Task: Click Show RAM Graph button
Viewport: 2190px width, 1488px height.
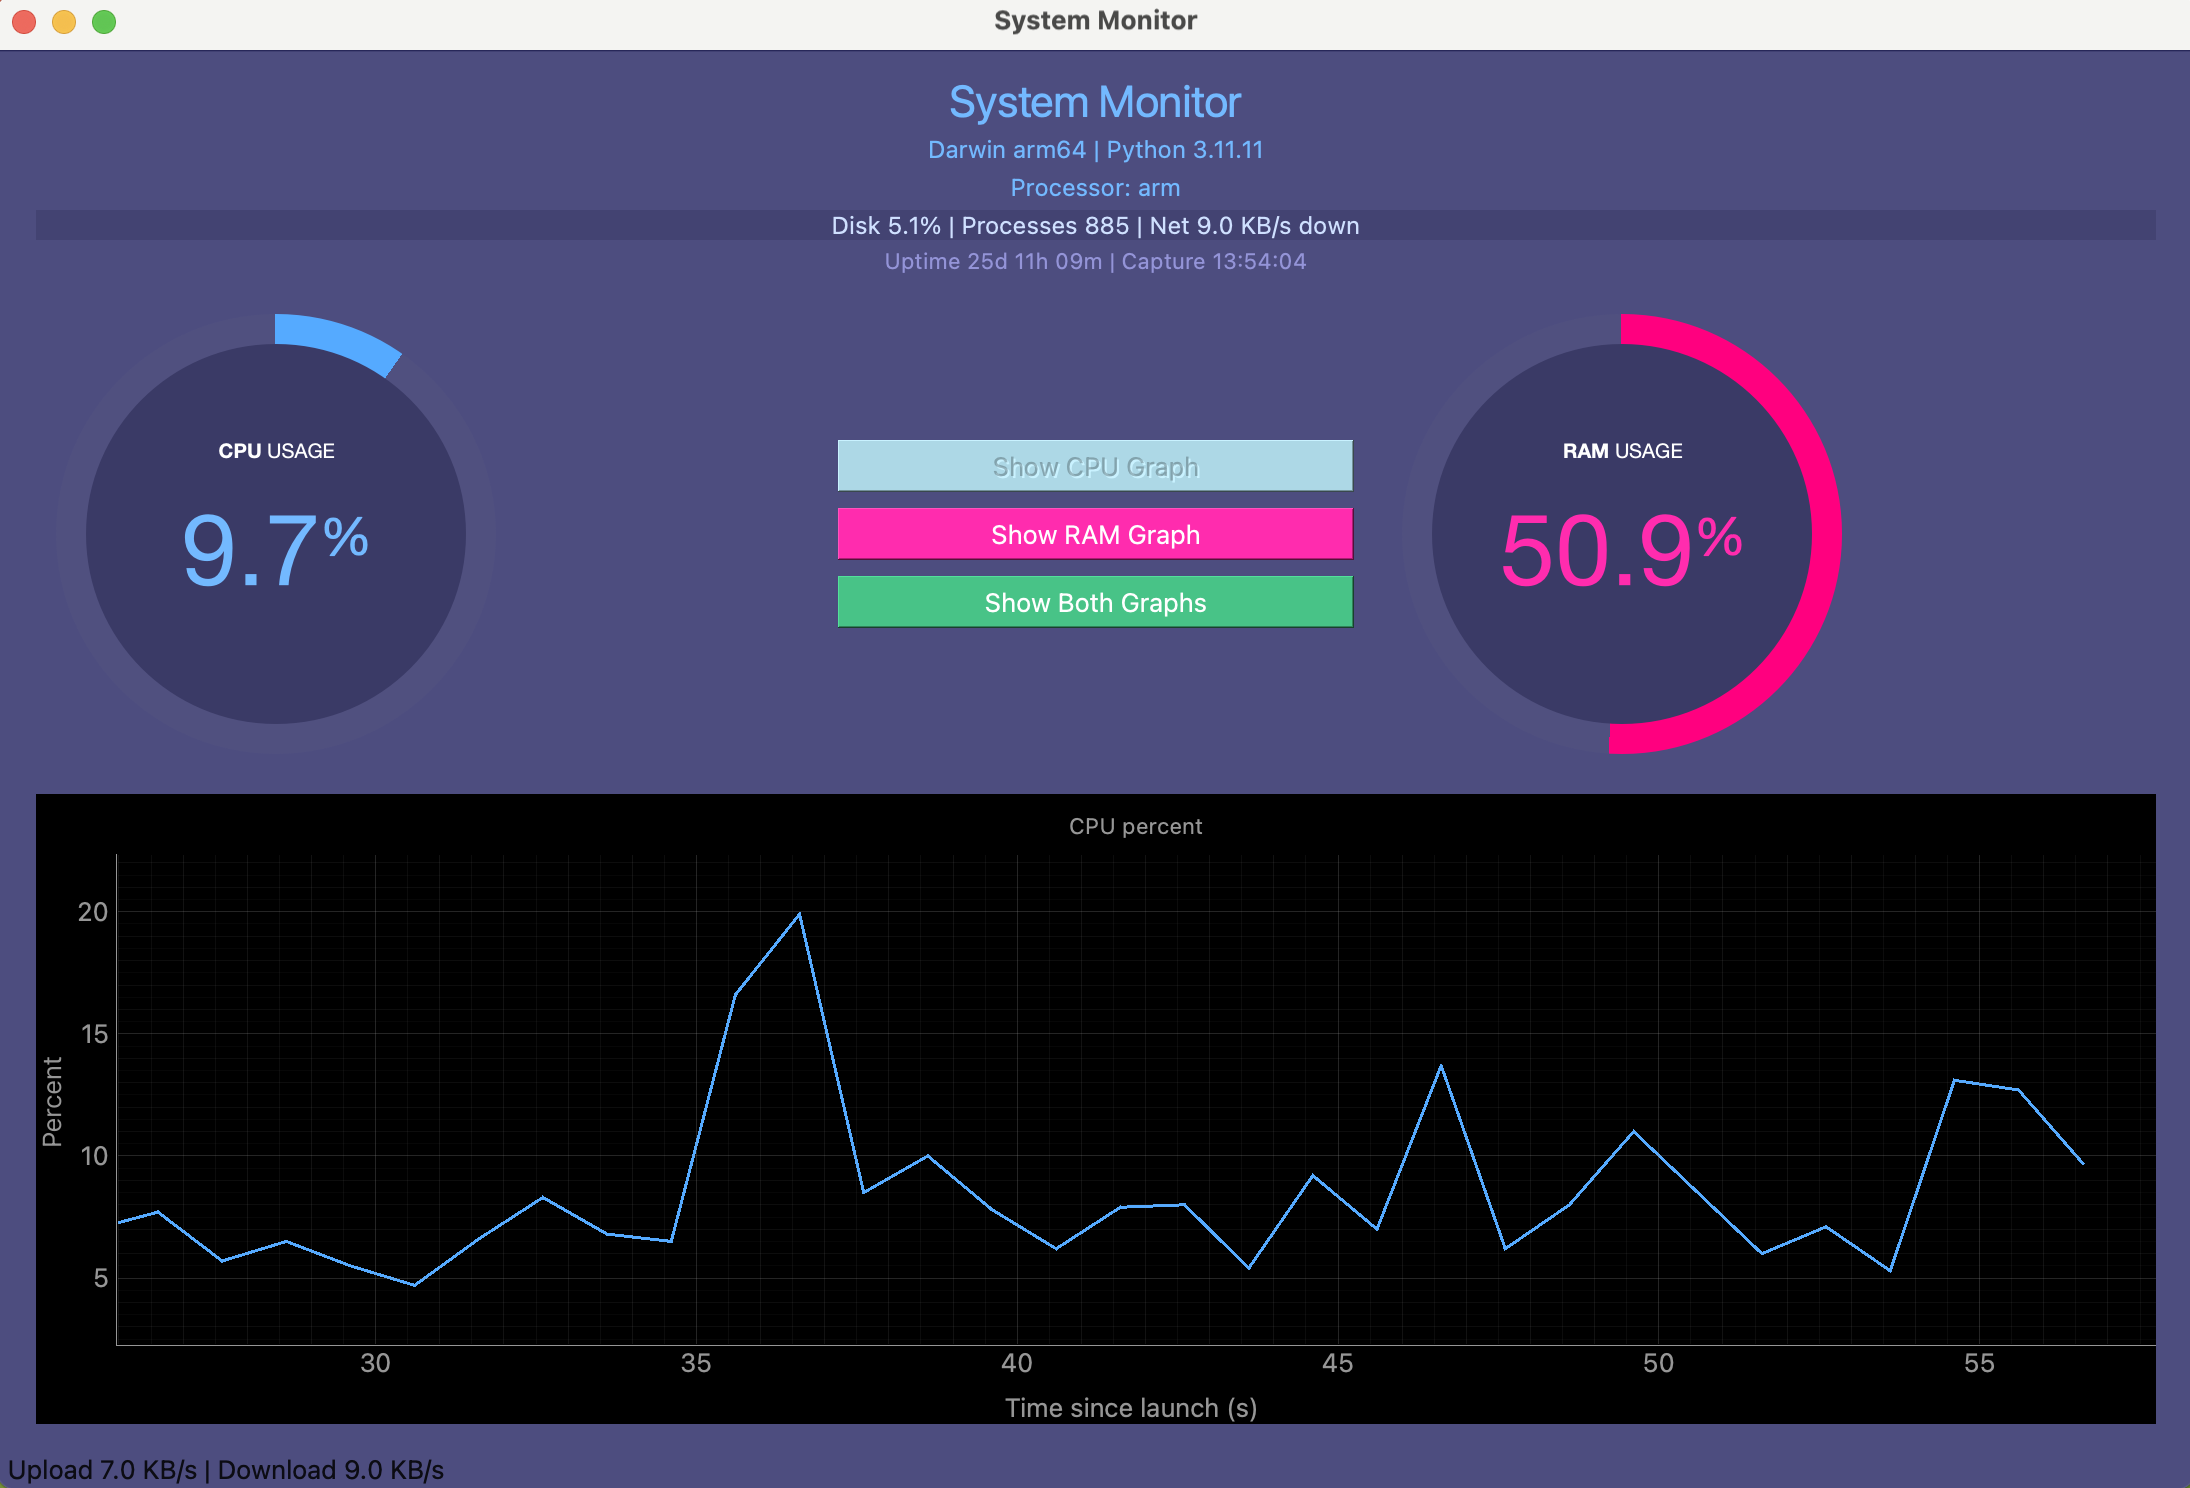Action: [x=1095, y=534]
